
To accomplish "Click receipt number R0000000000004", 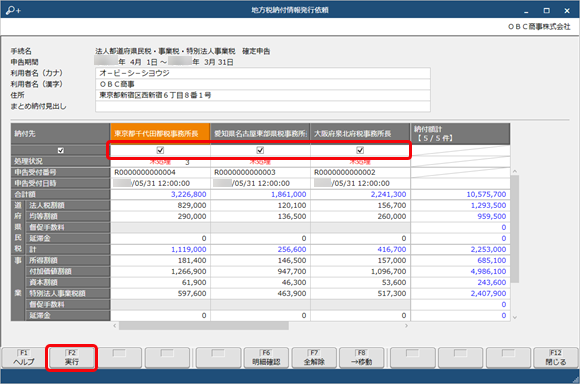I will point(145,172).
